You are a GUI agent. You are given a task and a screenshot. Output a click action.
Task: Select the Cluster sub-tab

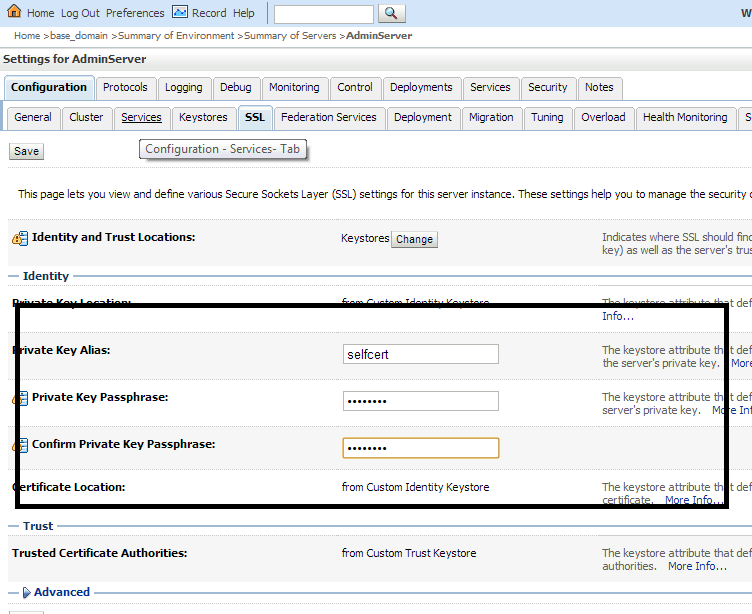(x=86, y=118)
